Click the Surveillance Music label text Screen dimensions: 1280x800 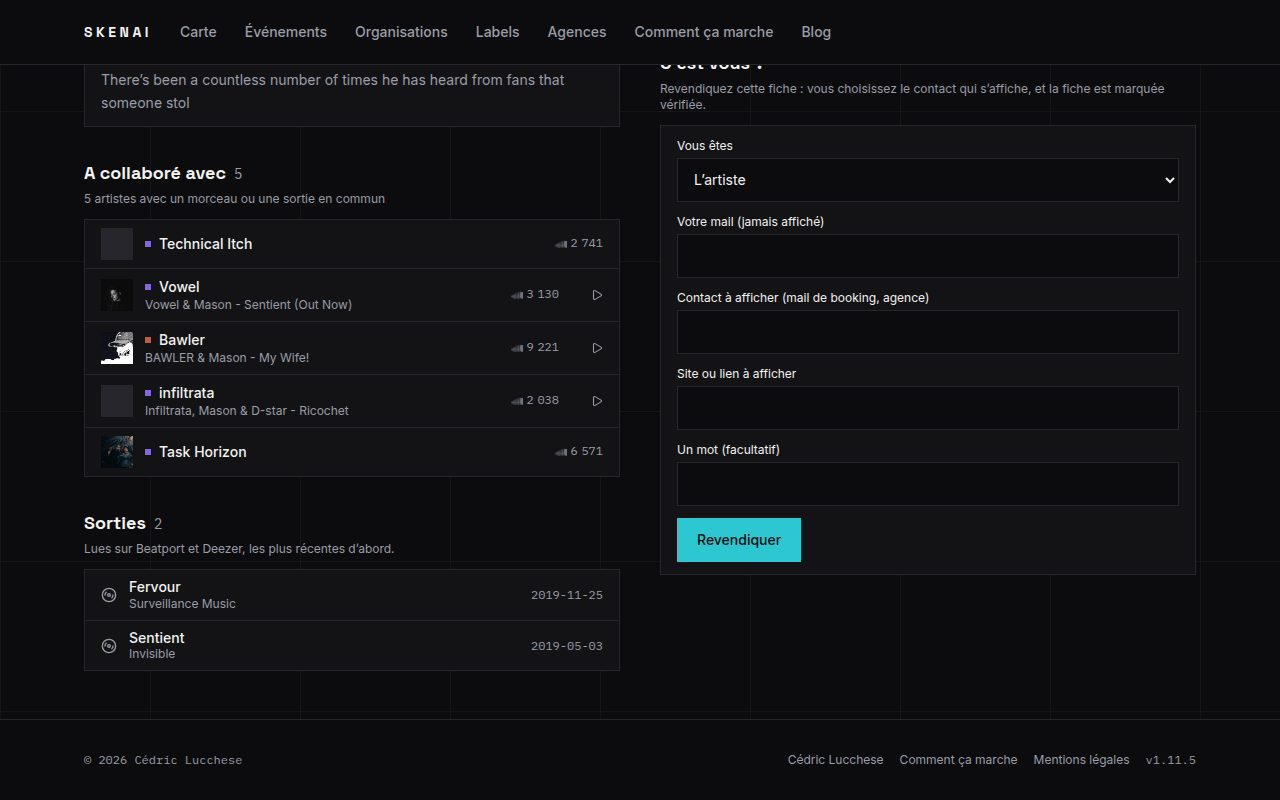(182, 604)
